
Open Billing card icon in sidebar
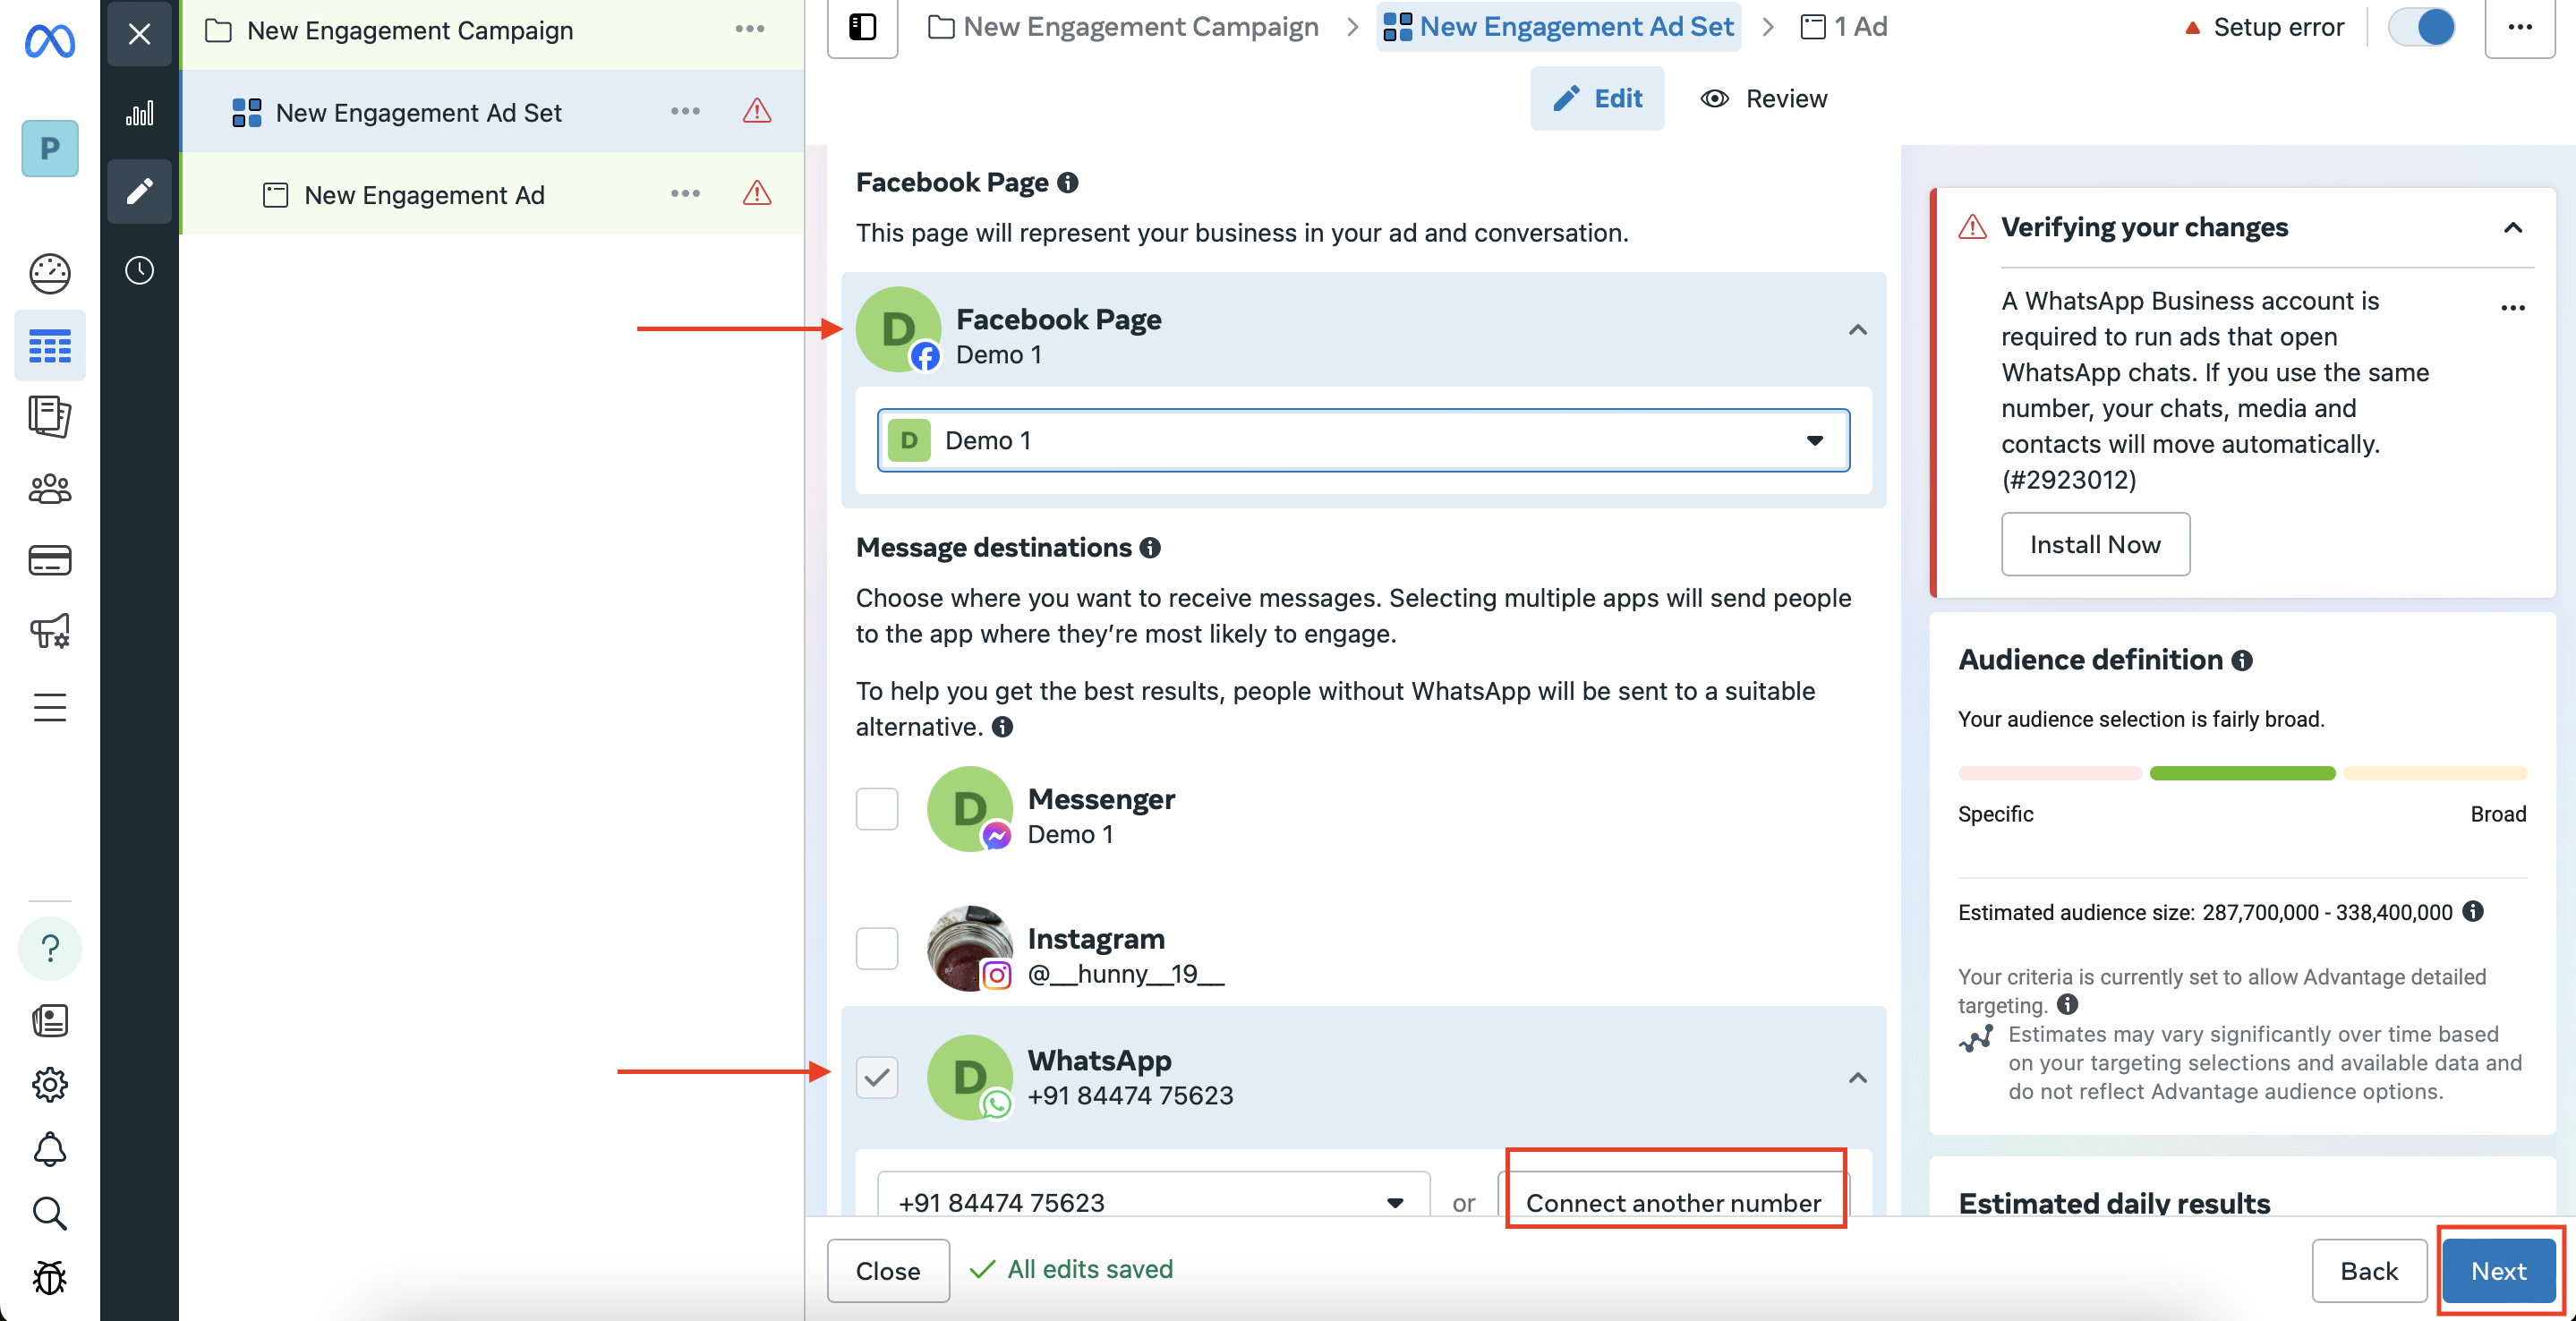click(x=49, y=560)
